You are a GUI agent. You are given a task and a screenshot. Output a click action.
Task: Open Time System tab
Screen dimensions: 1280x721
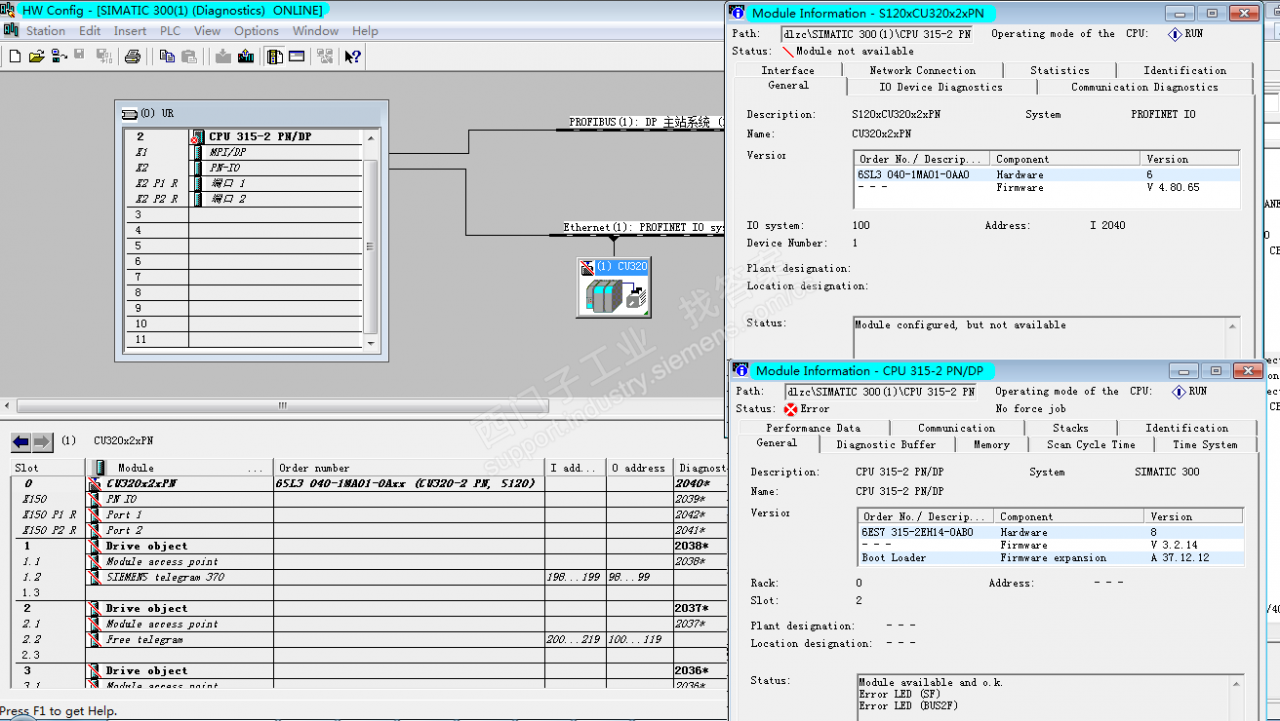click(x=1205, y=445)
